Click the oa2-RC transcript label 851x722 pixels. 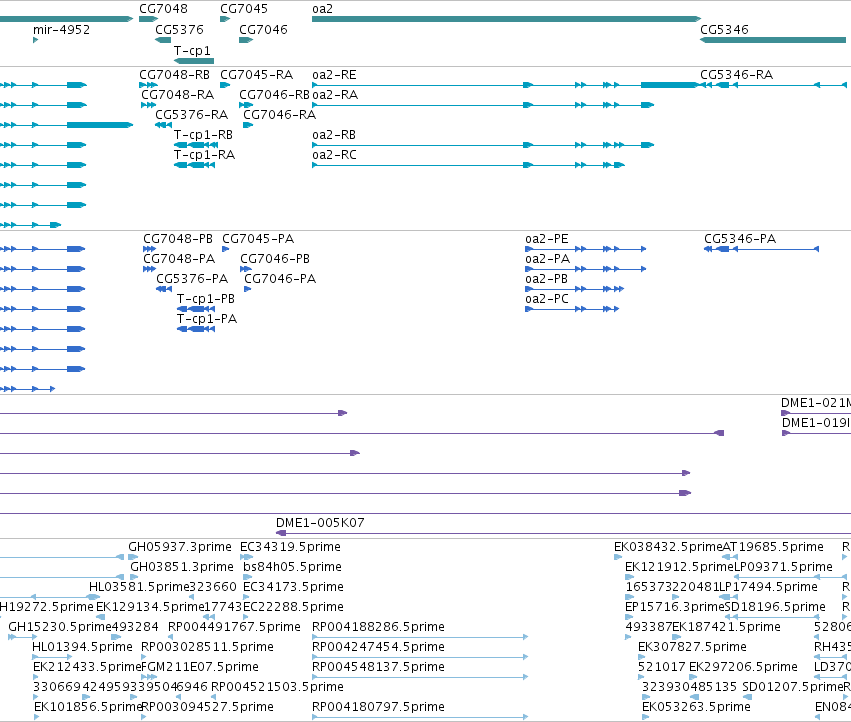[334, 155]
